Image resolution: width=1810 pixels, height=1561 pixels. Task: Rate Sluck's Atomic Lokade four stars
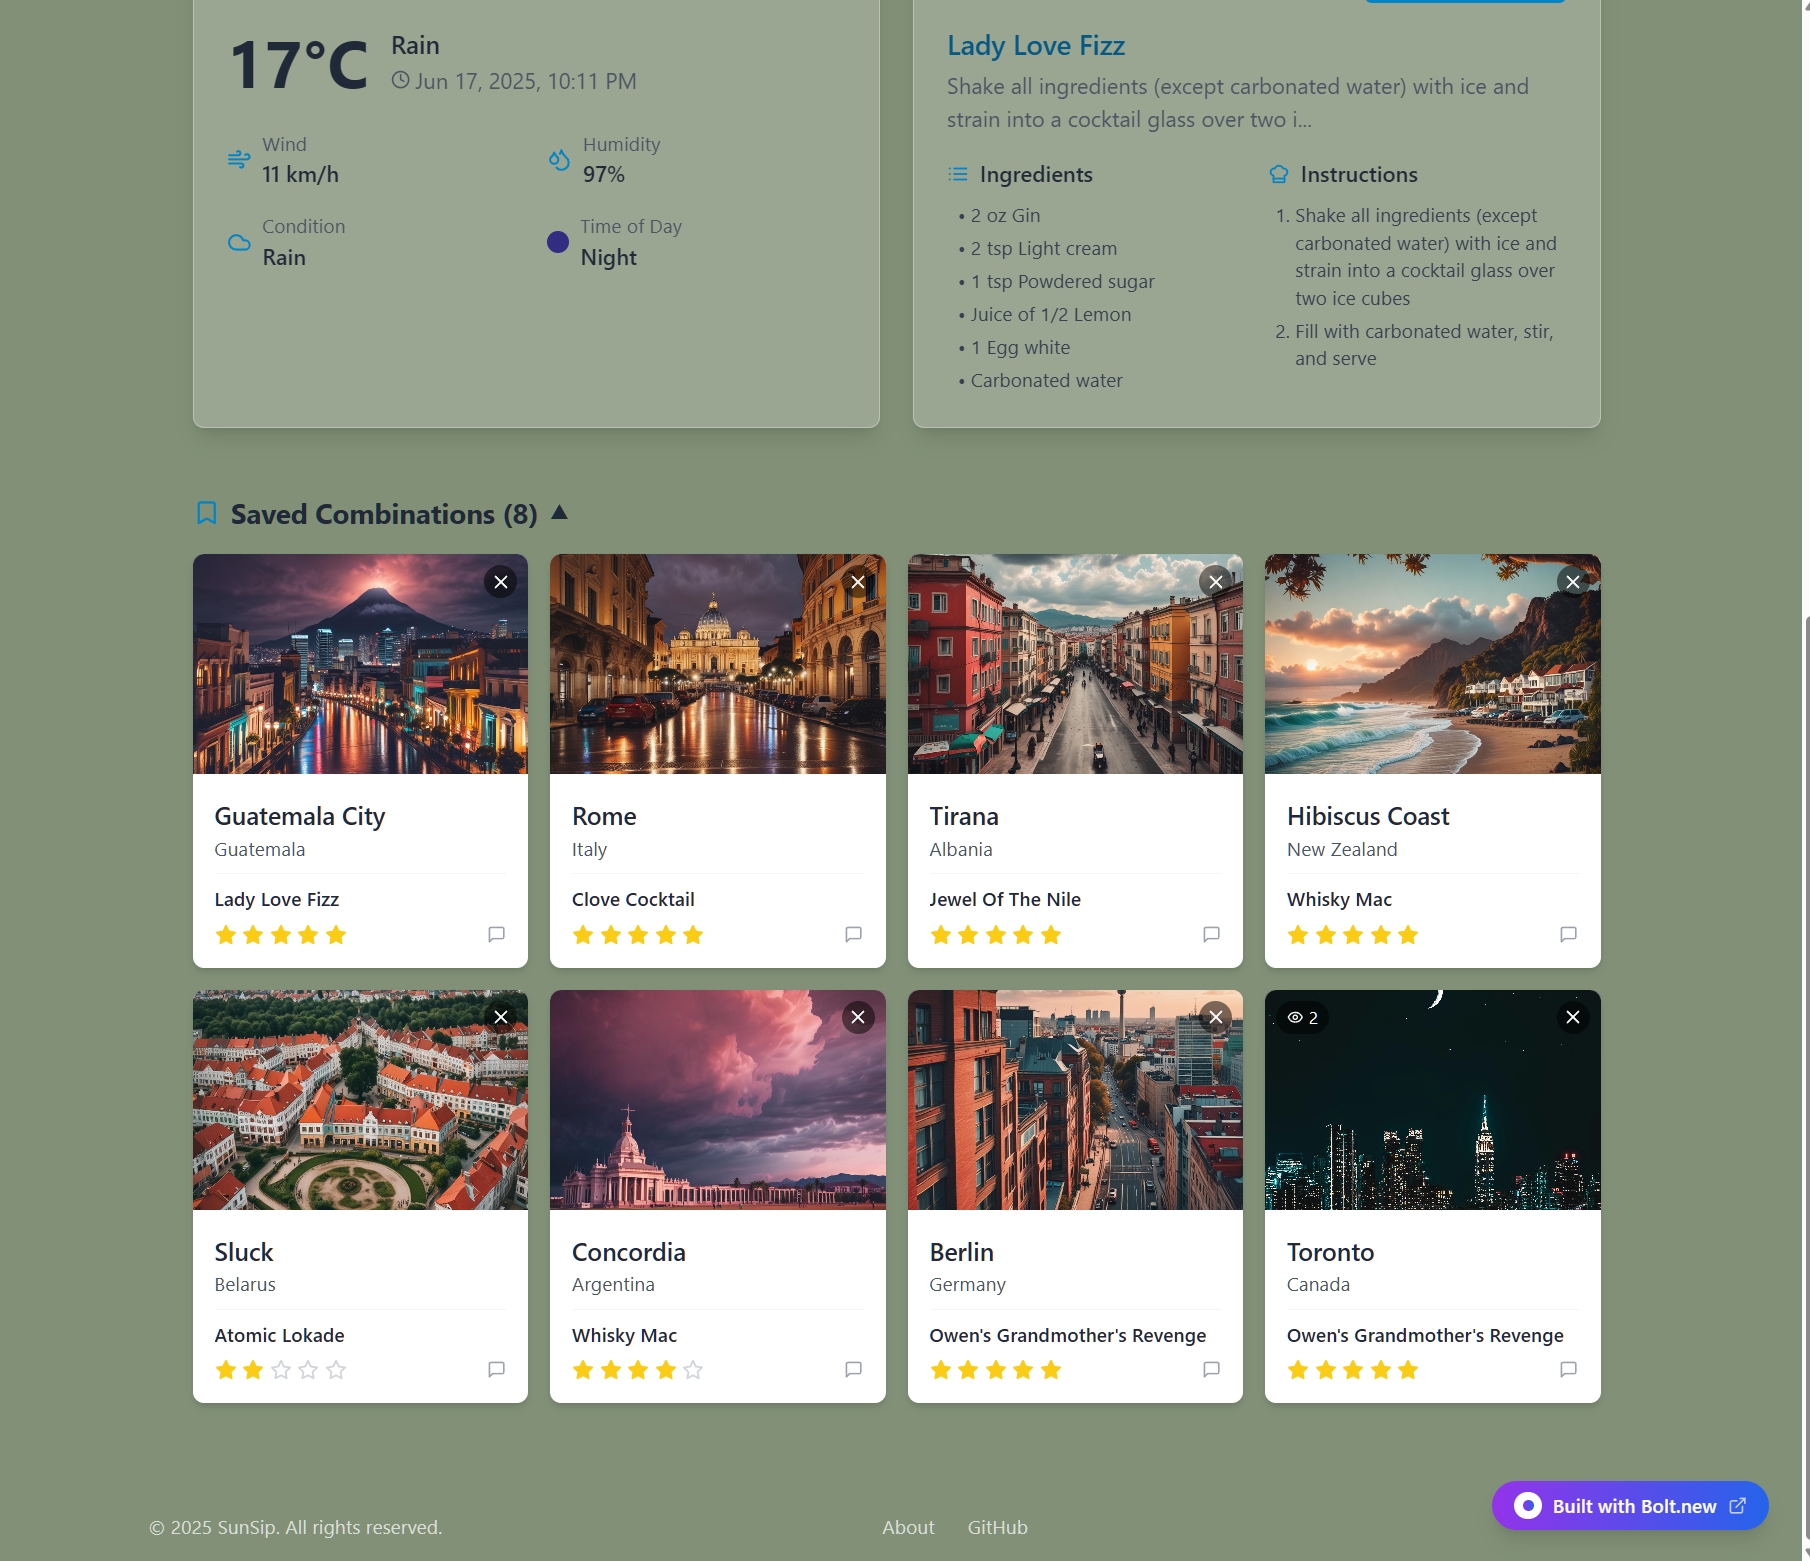308,1370
